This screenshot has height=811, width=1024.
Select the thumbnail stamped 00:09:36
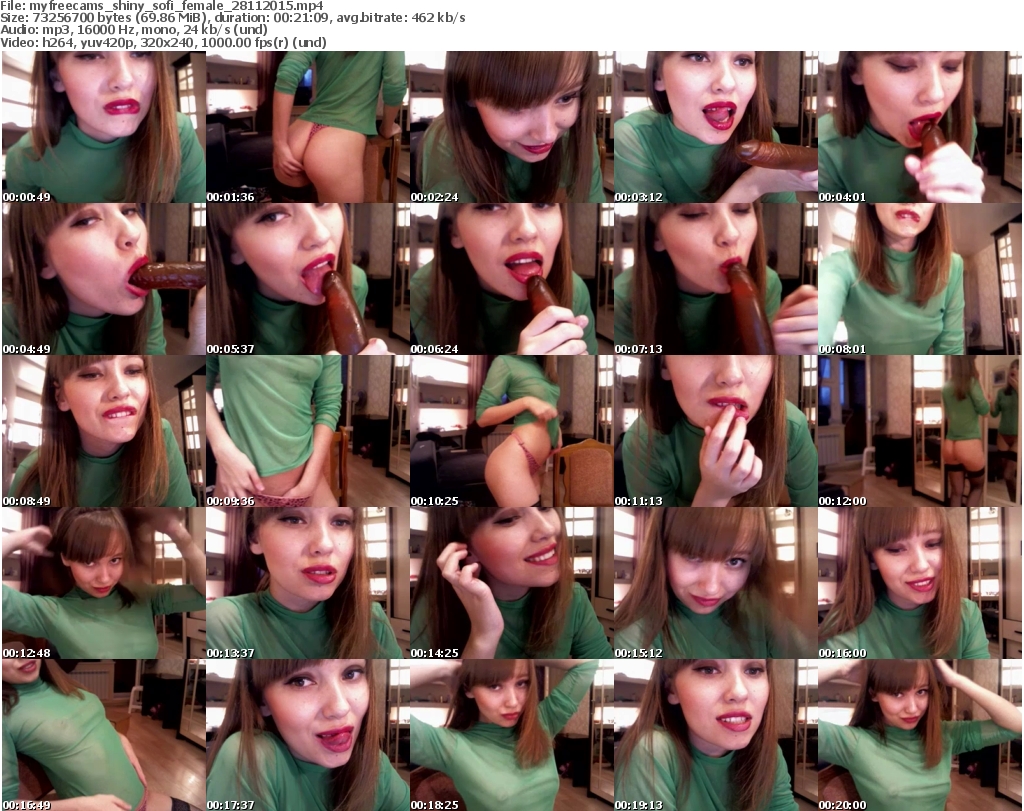pyautogui.click(x=308, y=432)
